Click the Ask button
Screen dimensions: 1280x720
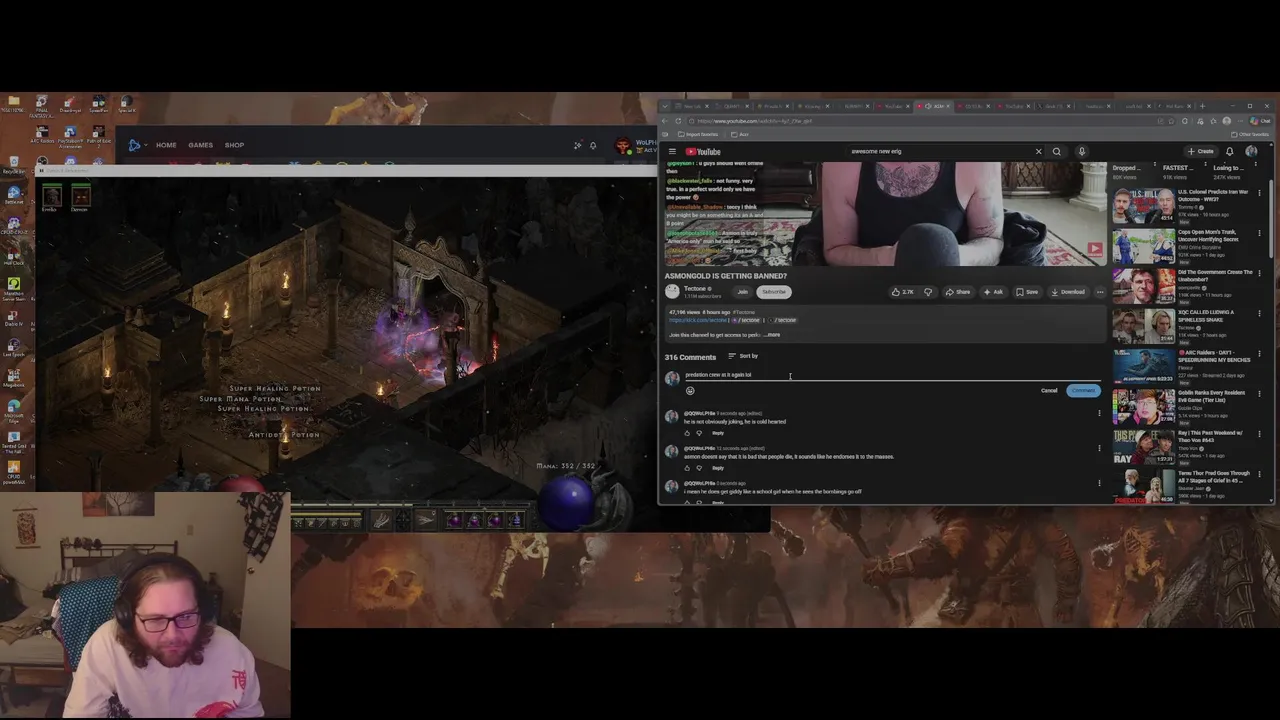pos(993,292)
